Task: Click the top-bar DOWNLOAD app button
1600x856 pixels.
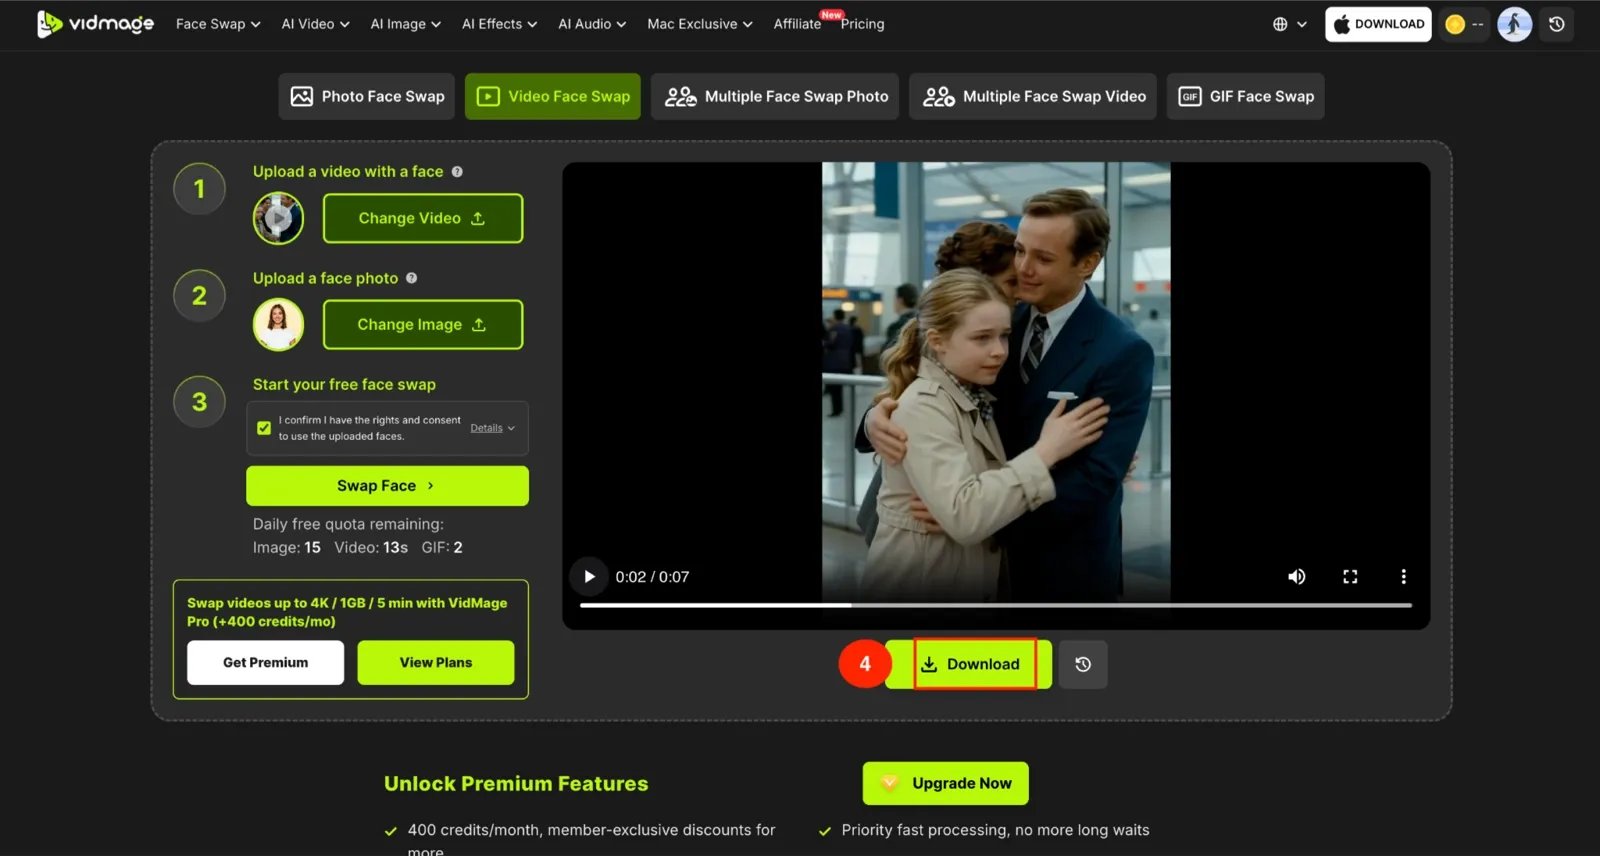Action: pyautogui.click(x=1378, y=24)
